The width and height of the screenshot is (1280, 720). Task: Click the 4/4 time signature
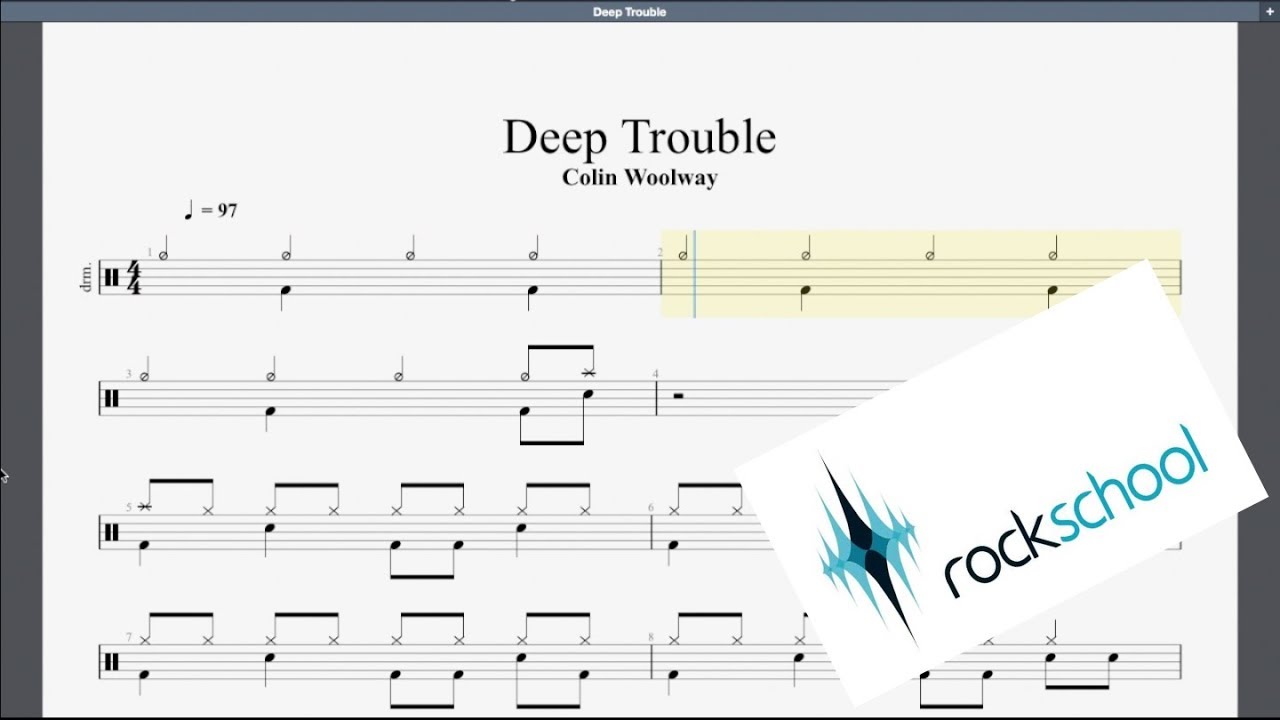click(134, 277)
